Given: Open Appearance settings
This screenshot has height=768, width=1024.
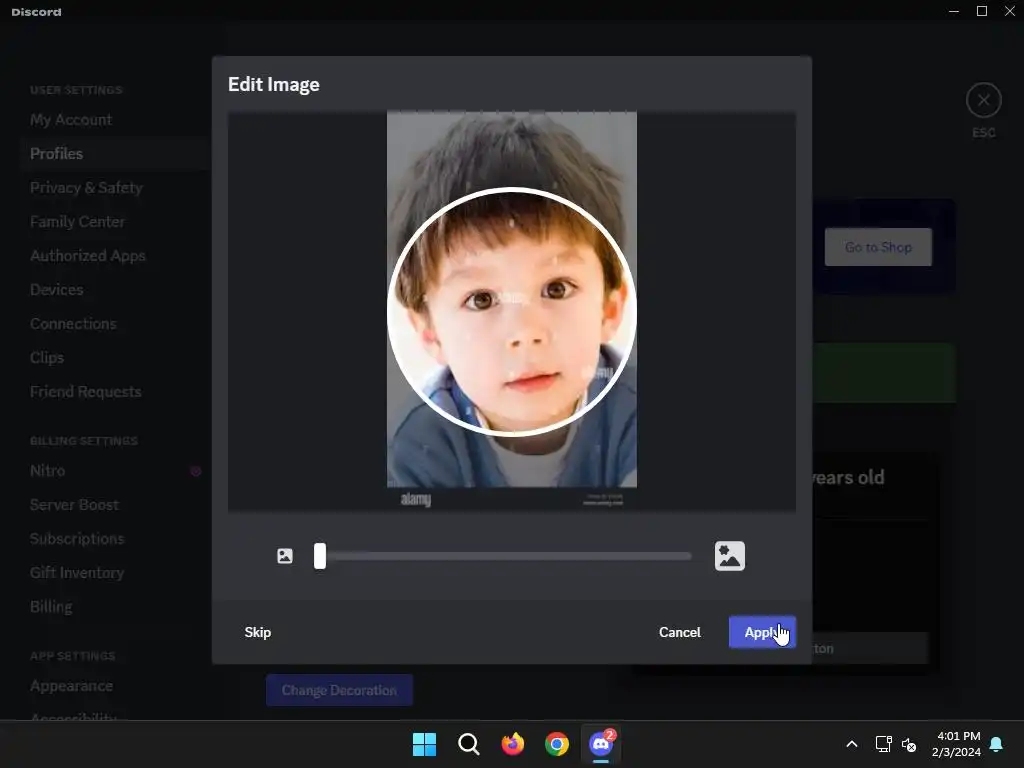Looking at the screenshot, I should click(x=71, y=686).
